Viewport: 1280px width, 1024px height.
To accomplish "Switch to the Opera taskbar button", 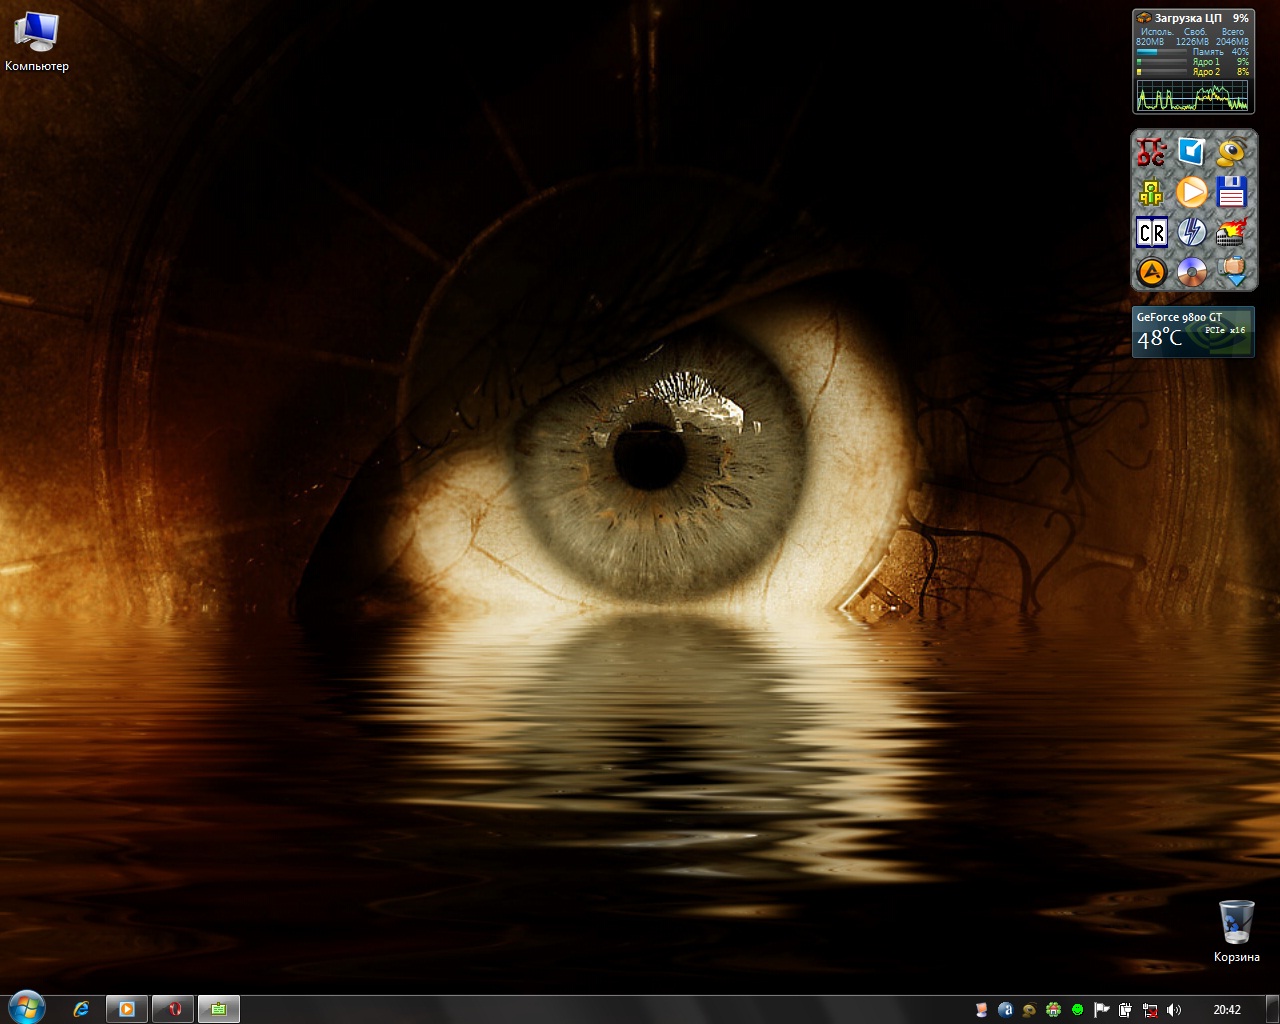I will point(173,1009).
